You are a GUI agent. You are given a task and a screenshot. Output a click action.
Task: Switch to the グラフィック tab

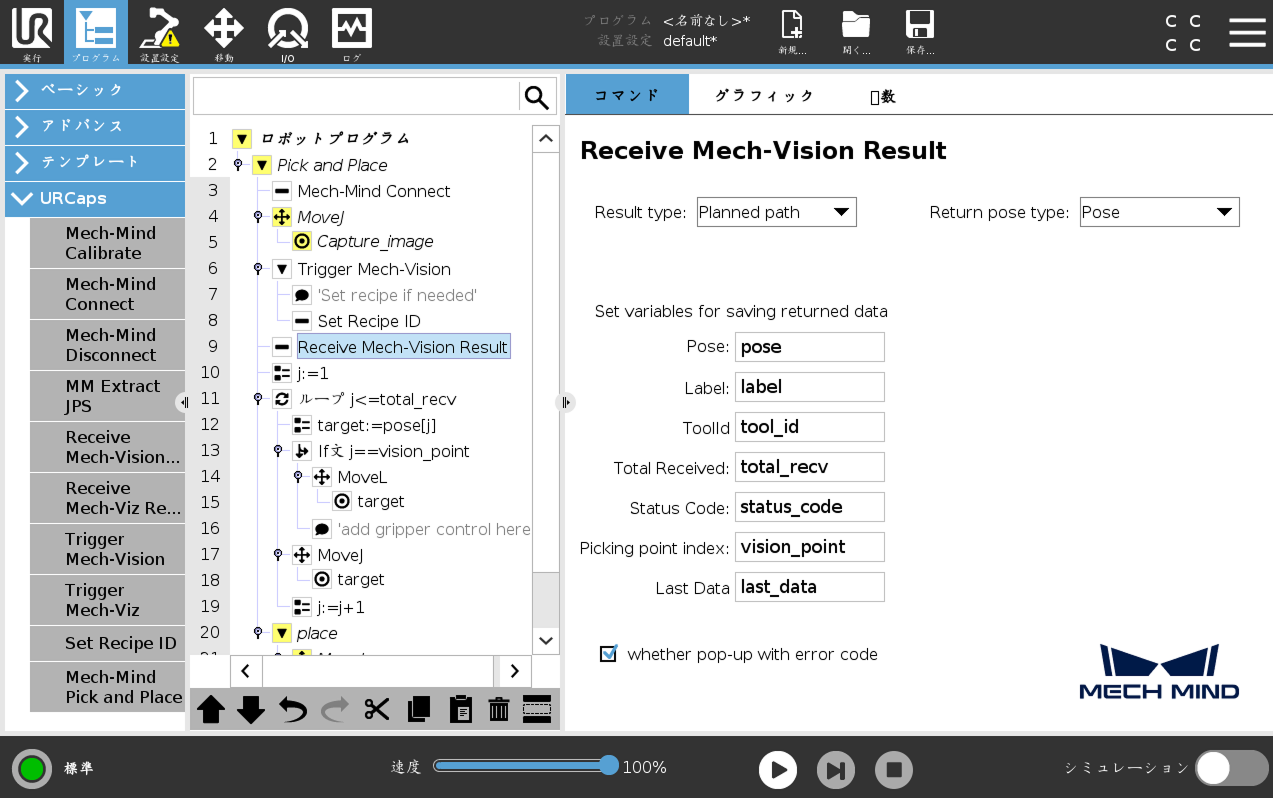pyautogui.click(x=764, y=96)
